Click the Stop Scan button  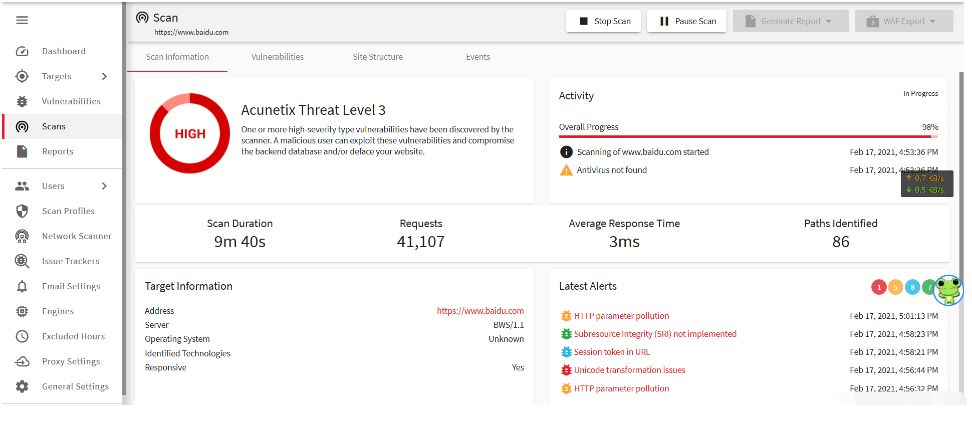[604, 21]
